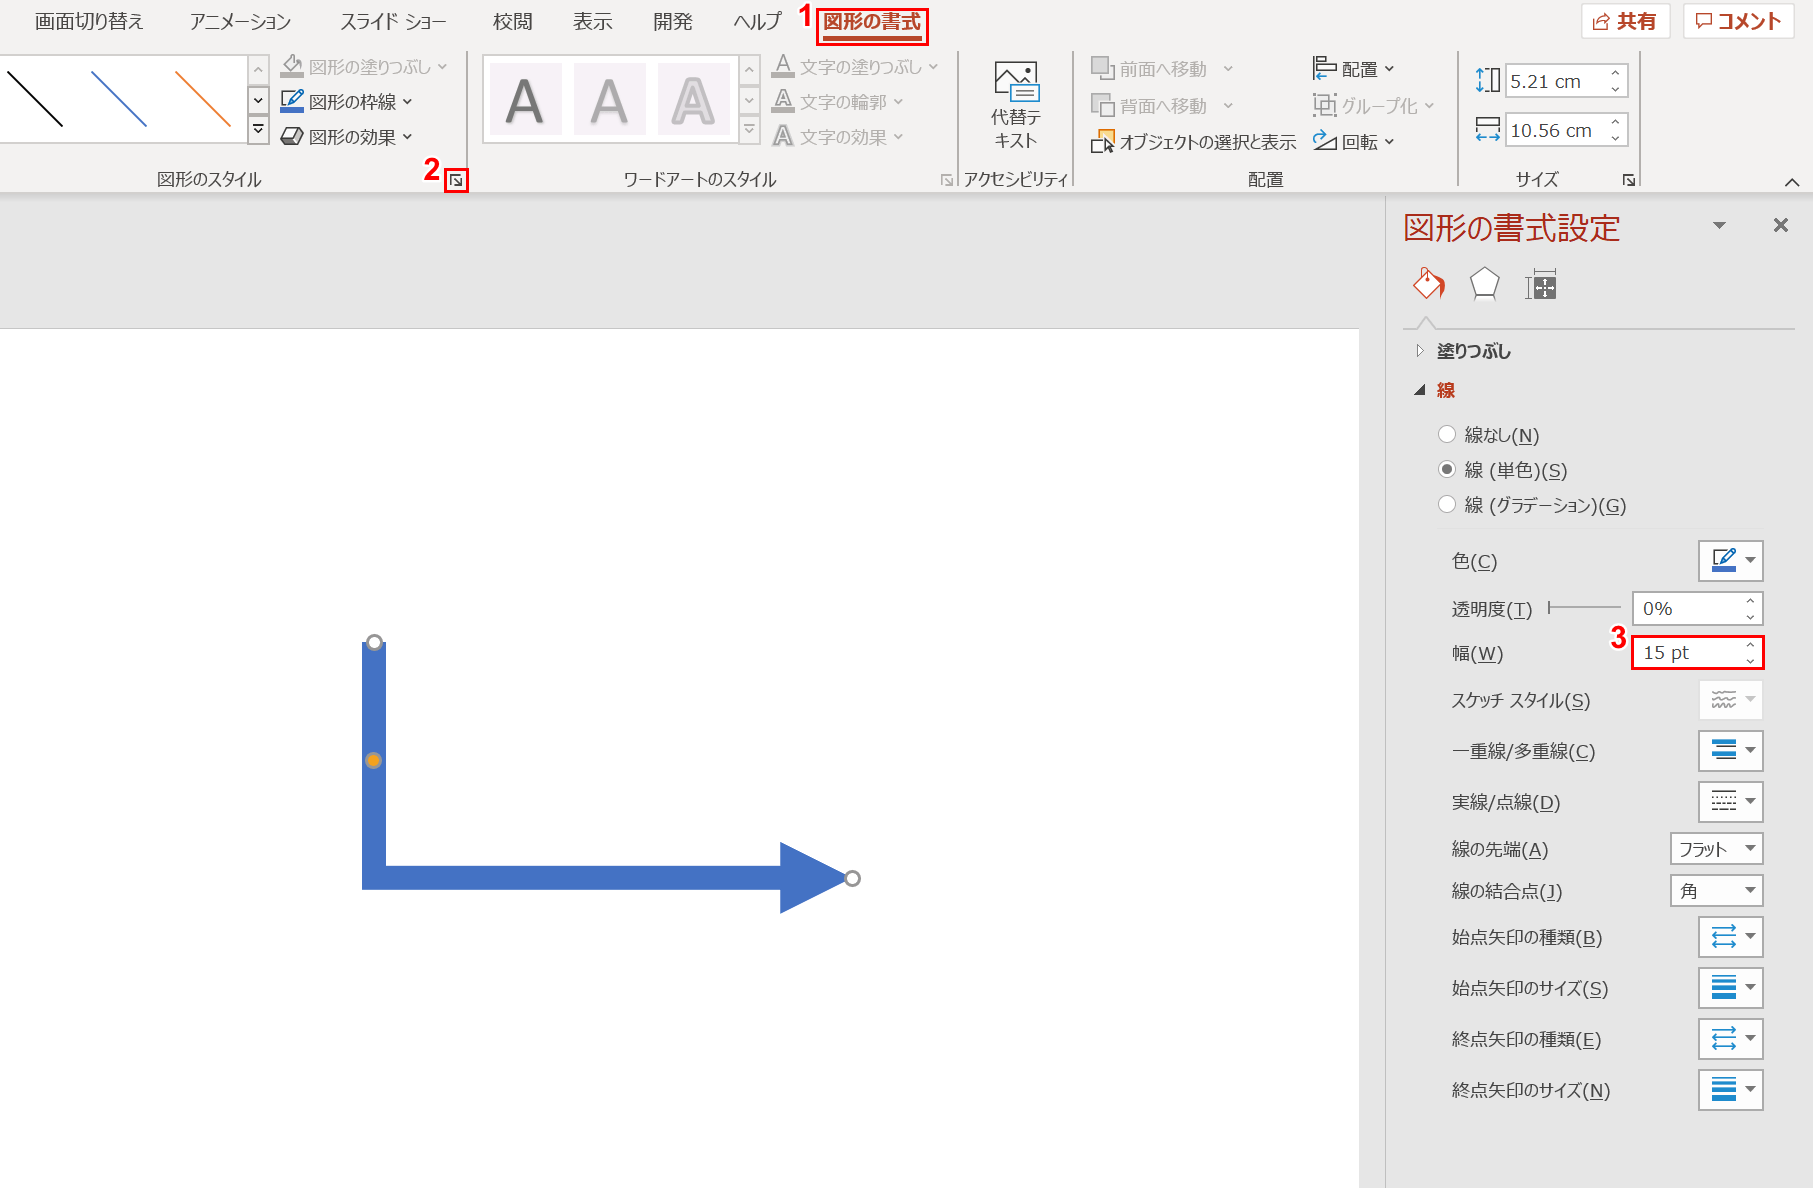Select third outlined WordArt style A
This screenshot has height=1188, width=1813.
tap(693, 100)
